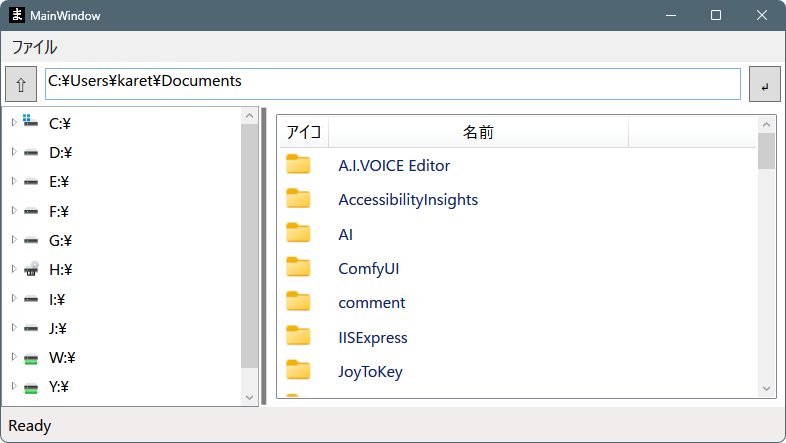Expand the W:¥ drive node
The image size is (786, 443).
pos(14,357)
